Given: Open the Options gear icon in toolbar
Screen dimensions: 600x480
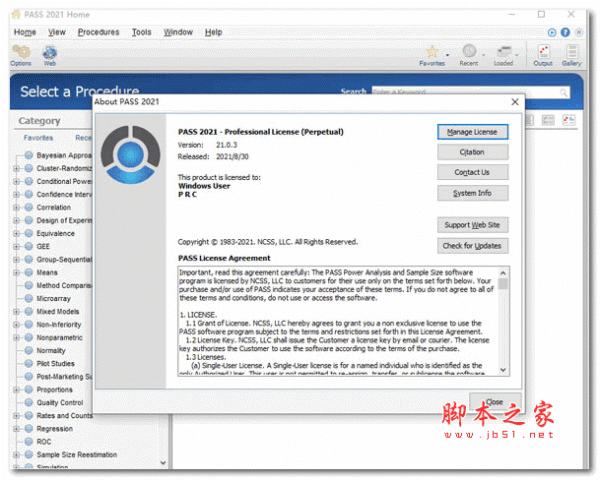Looking at the screenshot, I should pyautogui.click(x=21, y=52).
